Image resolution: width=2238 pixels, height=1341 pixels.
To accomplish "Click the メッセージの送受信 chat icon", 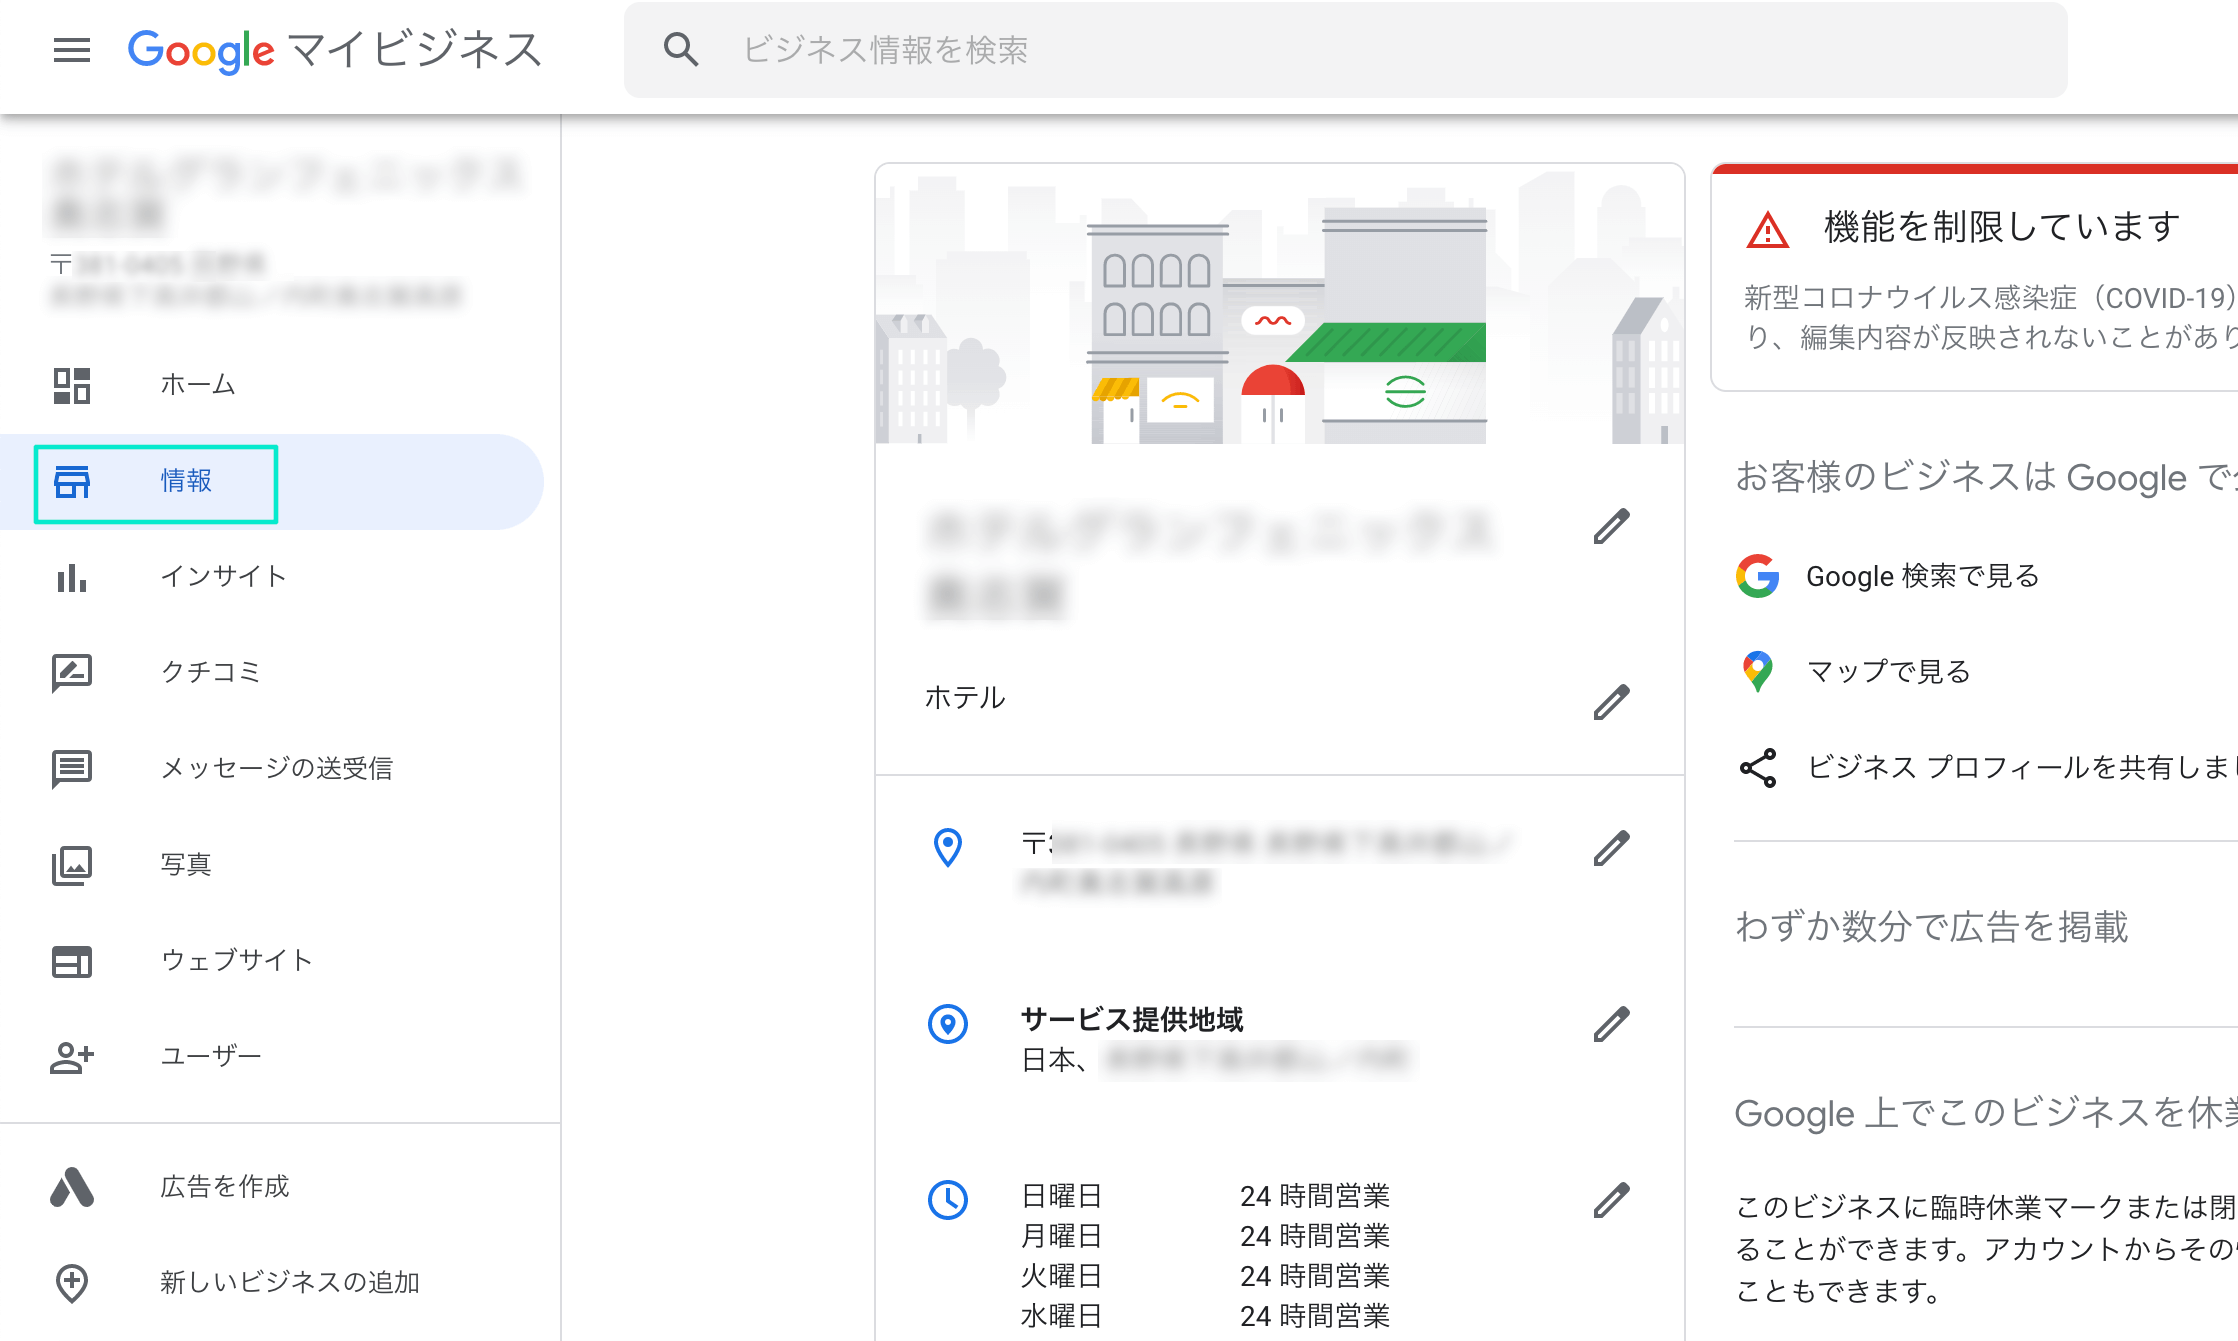I will [x=72, y=769].
